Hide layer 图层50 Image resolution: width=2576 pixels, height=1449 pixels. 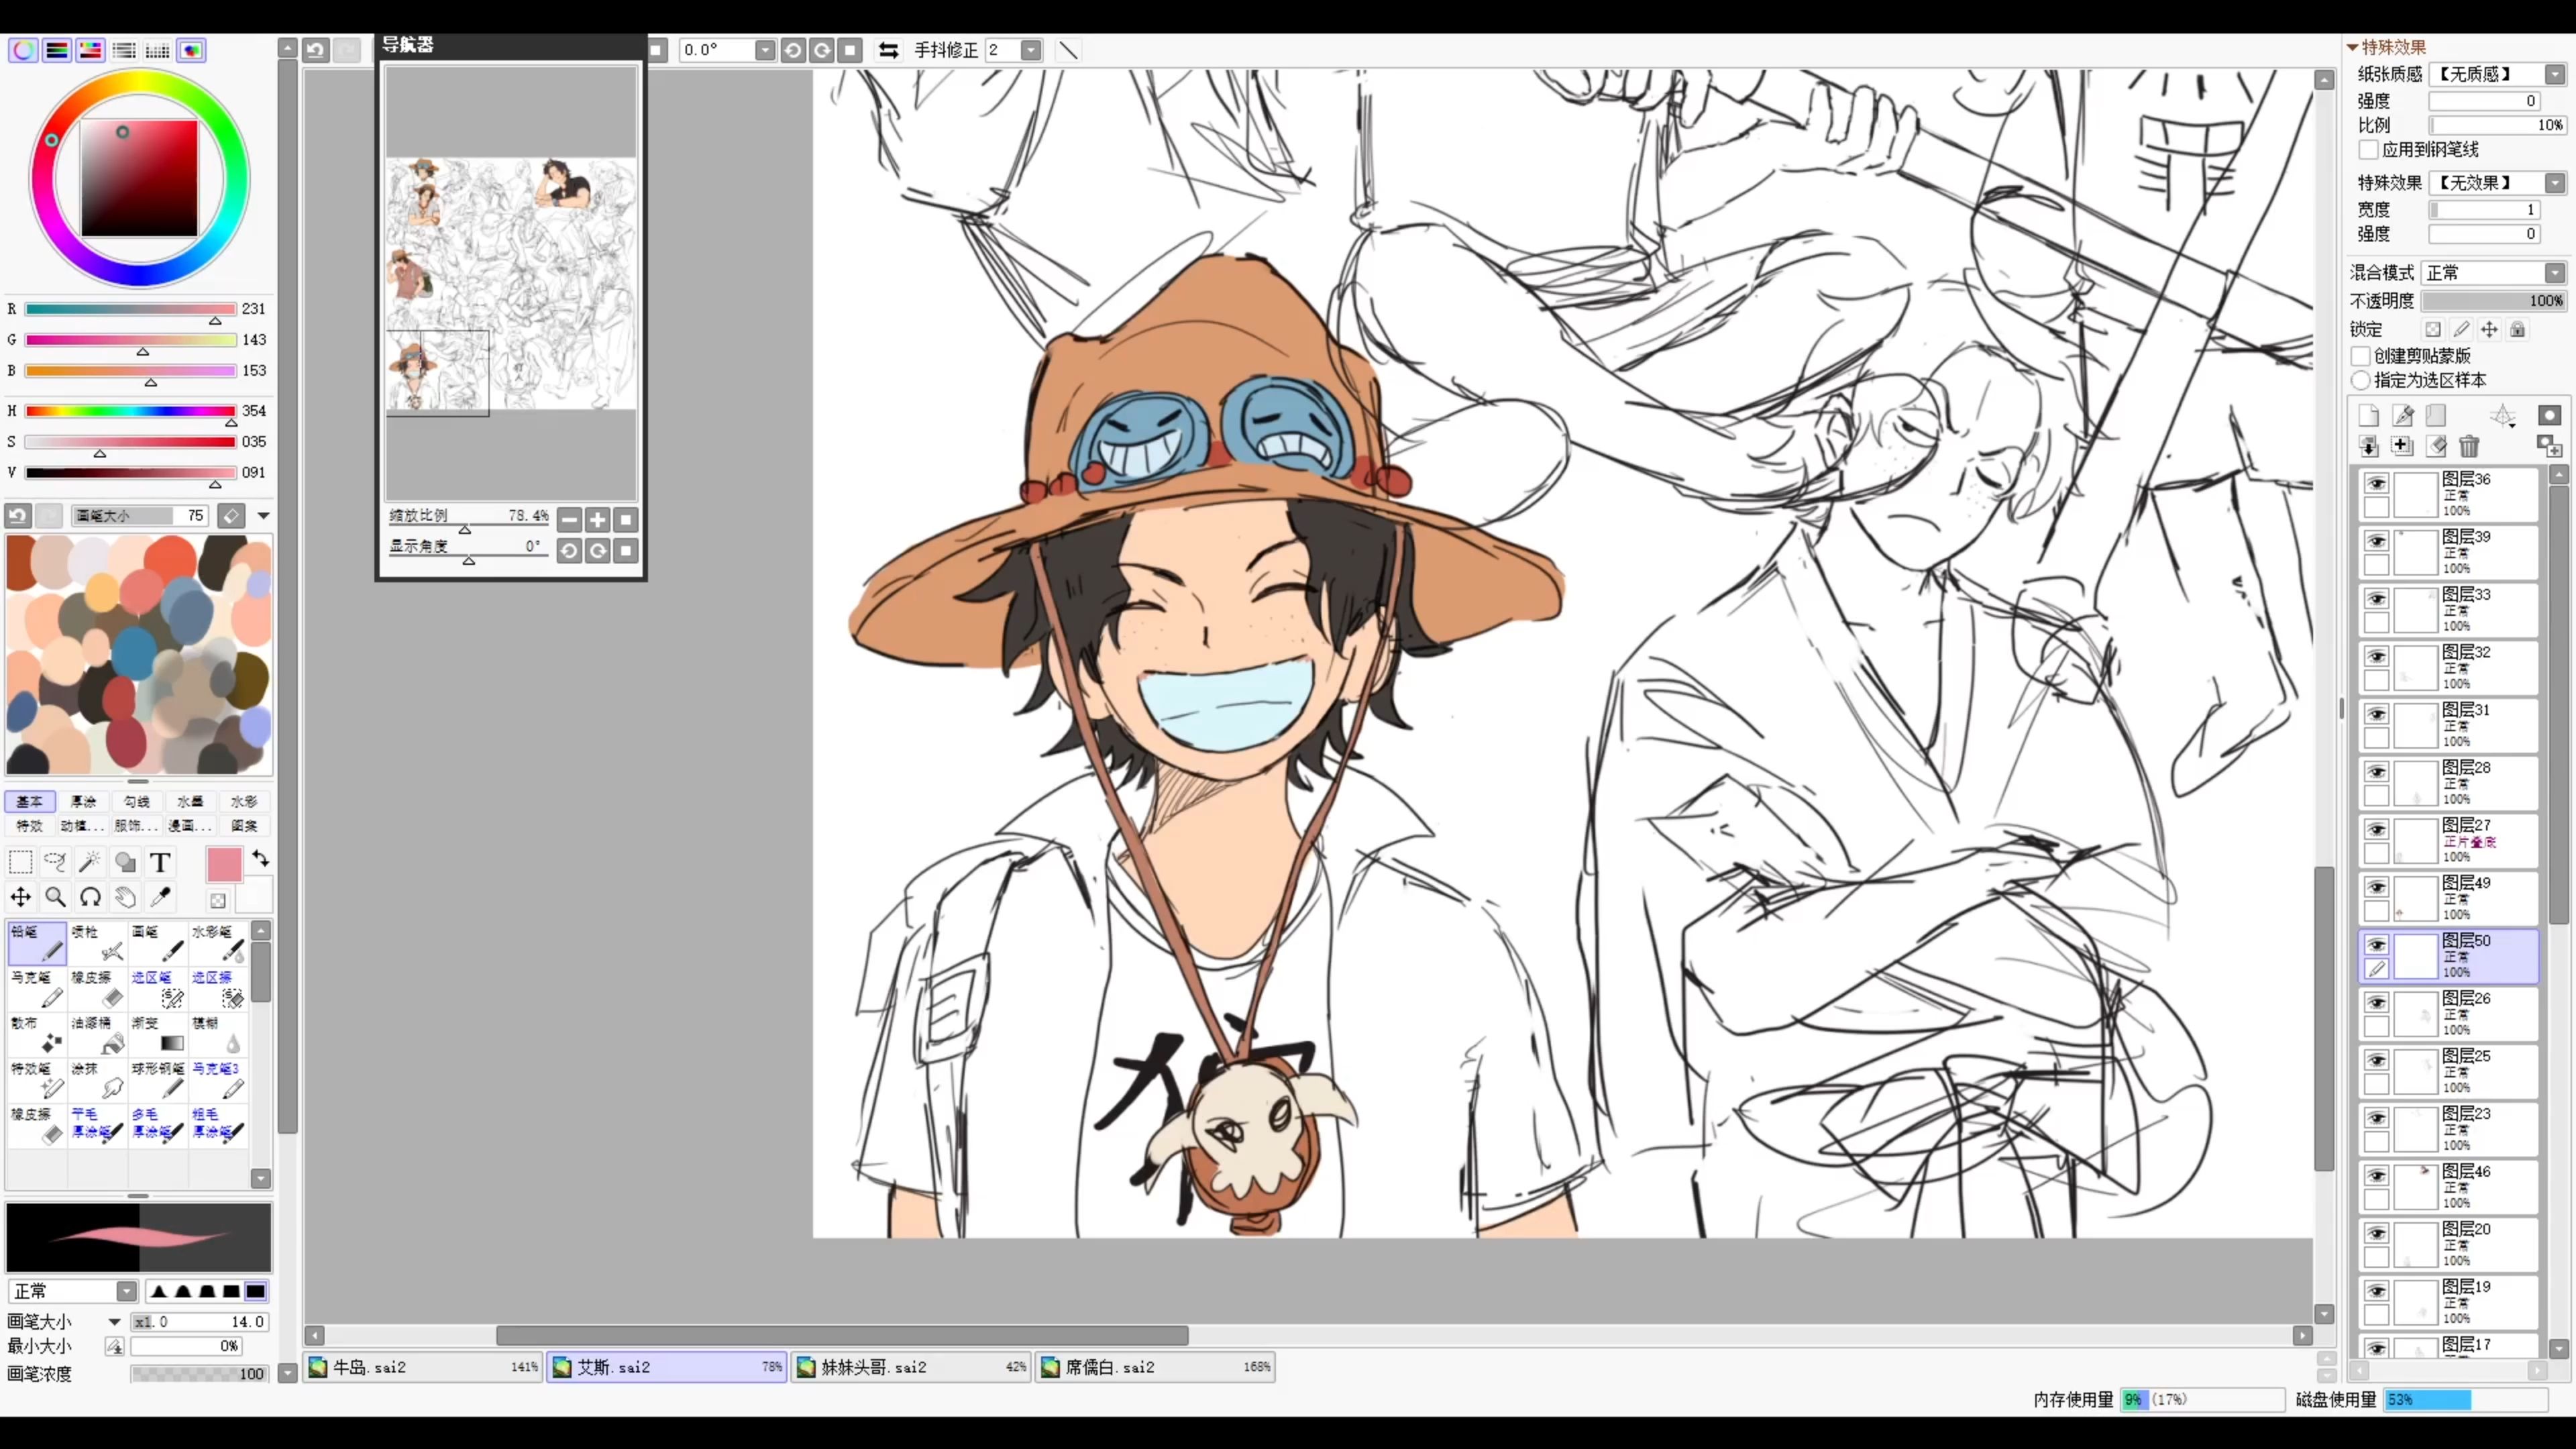click(2376, 945)
